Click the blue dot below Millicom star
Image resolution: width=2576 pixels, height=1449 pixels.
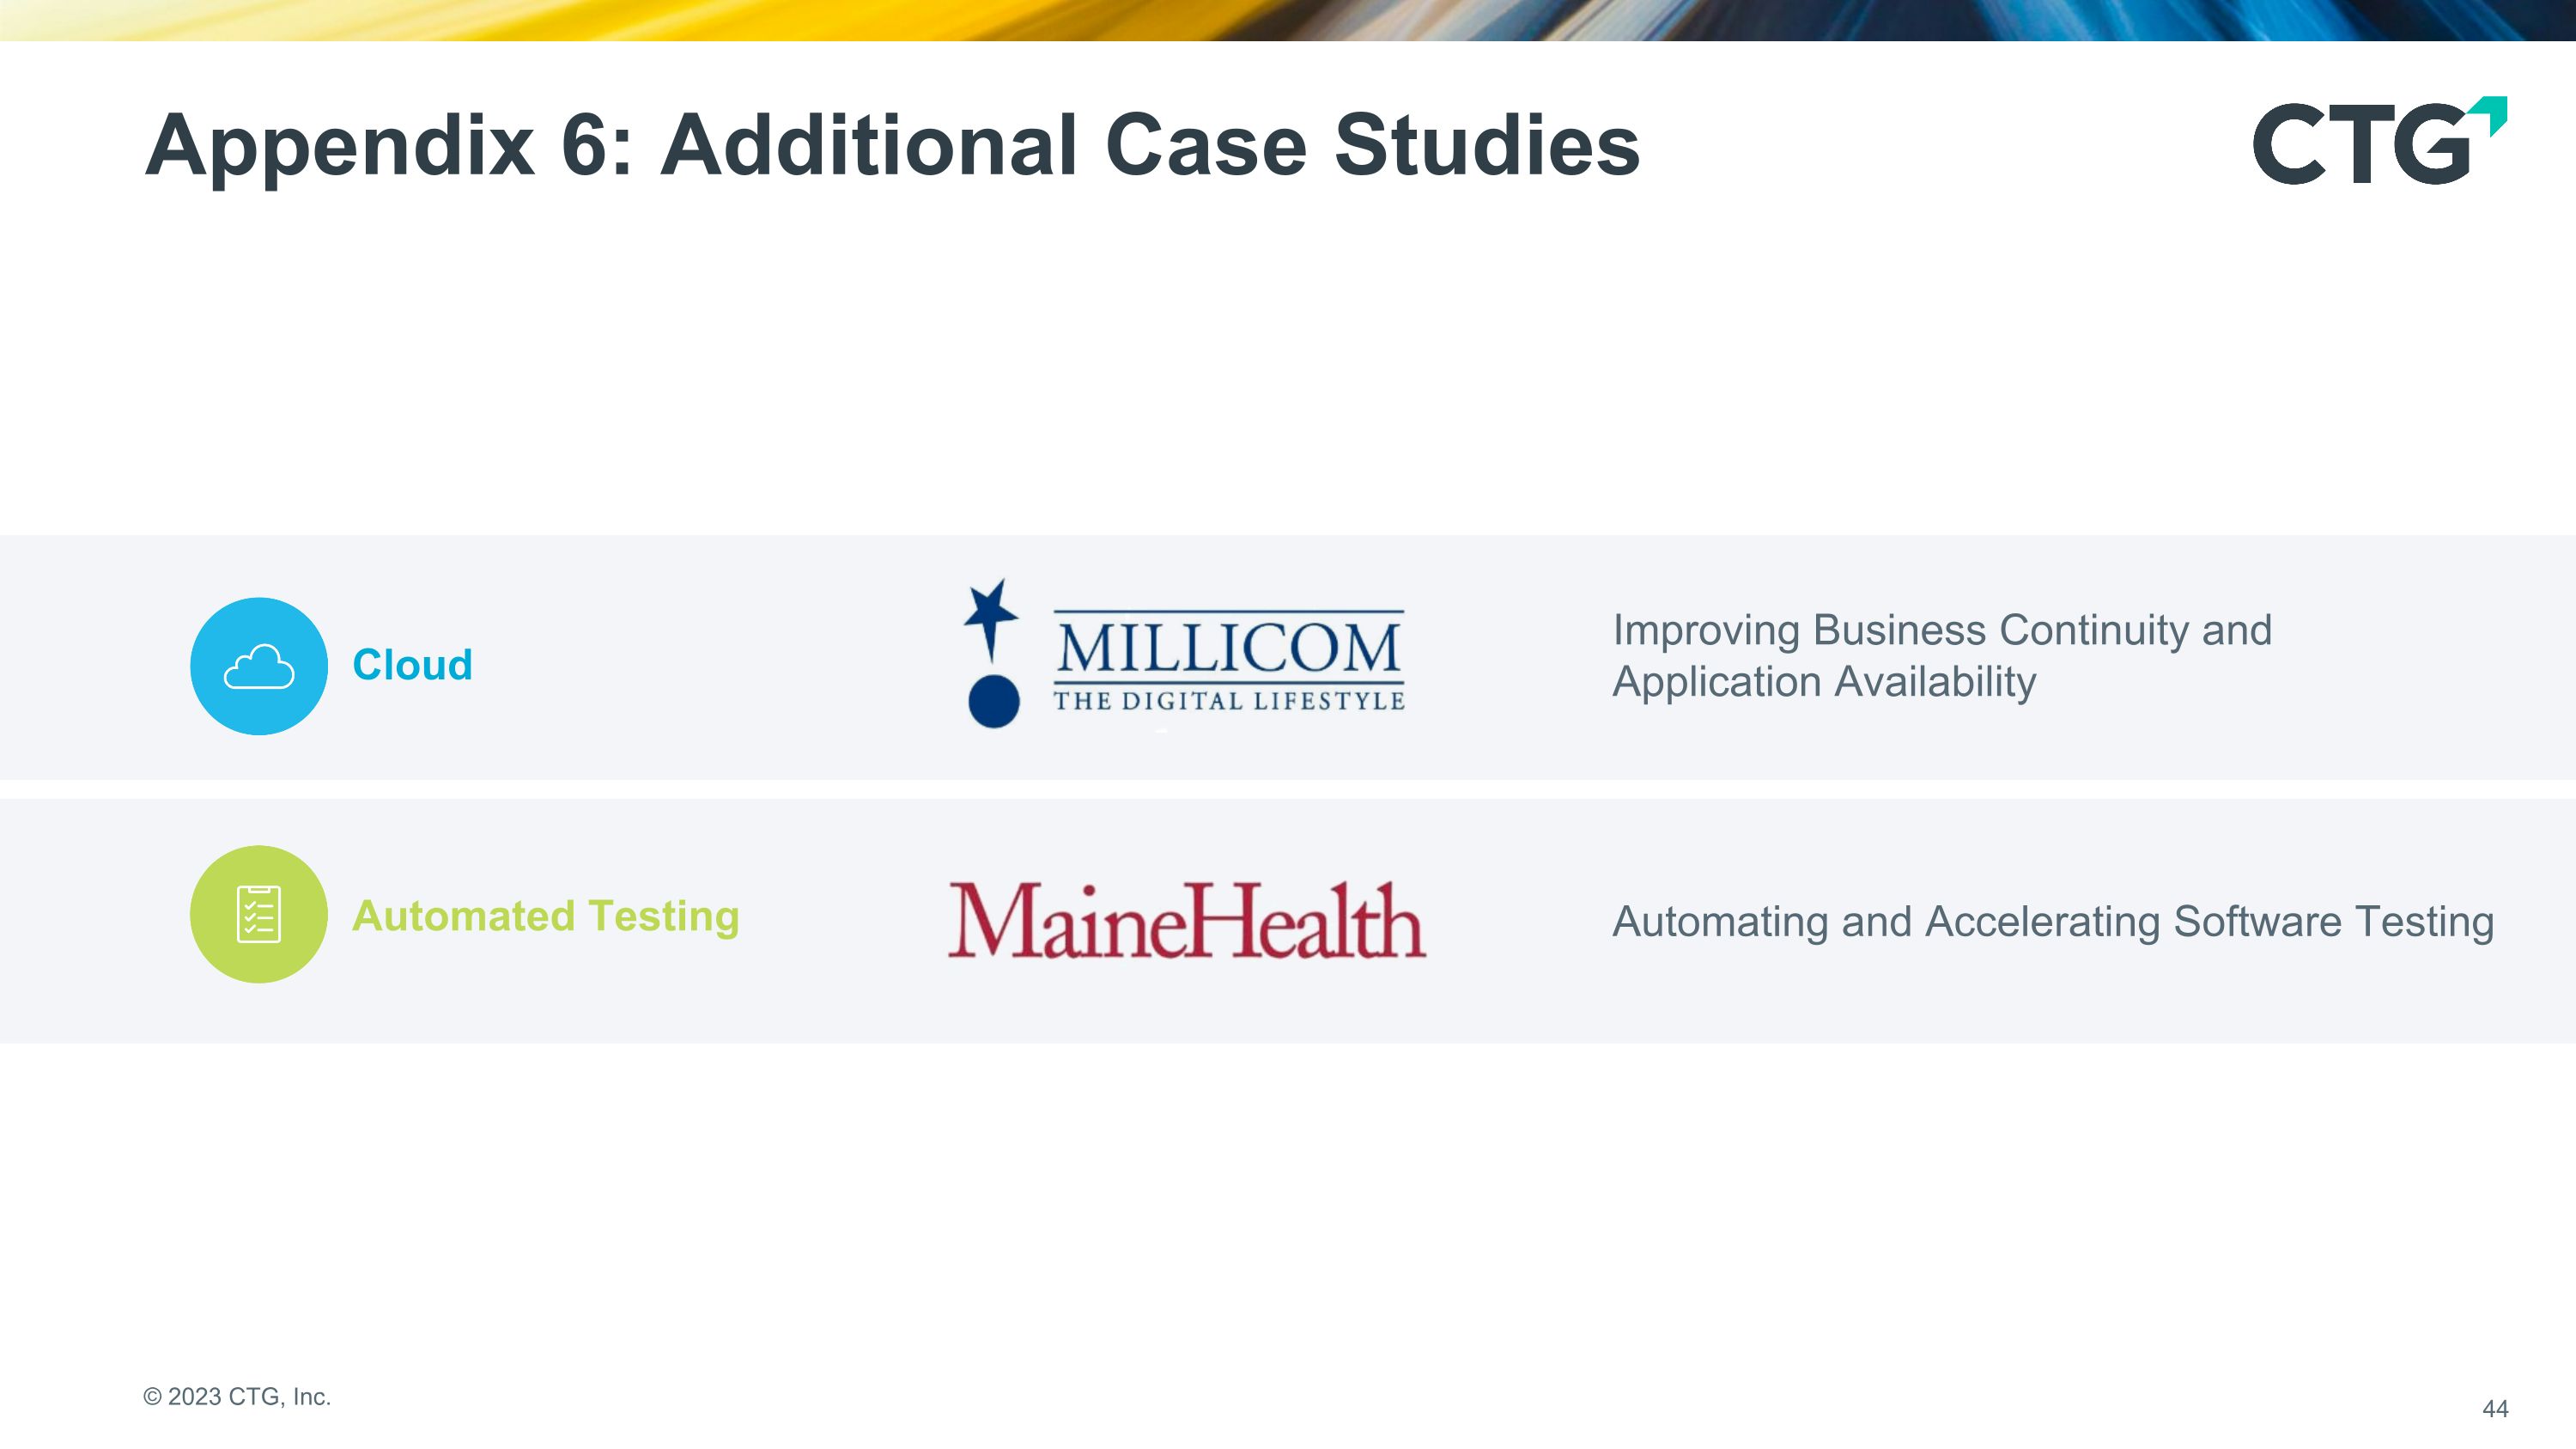[994, 701]
